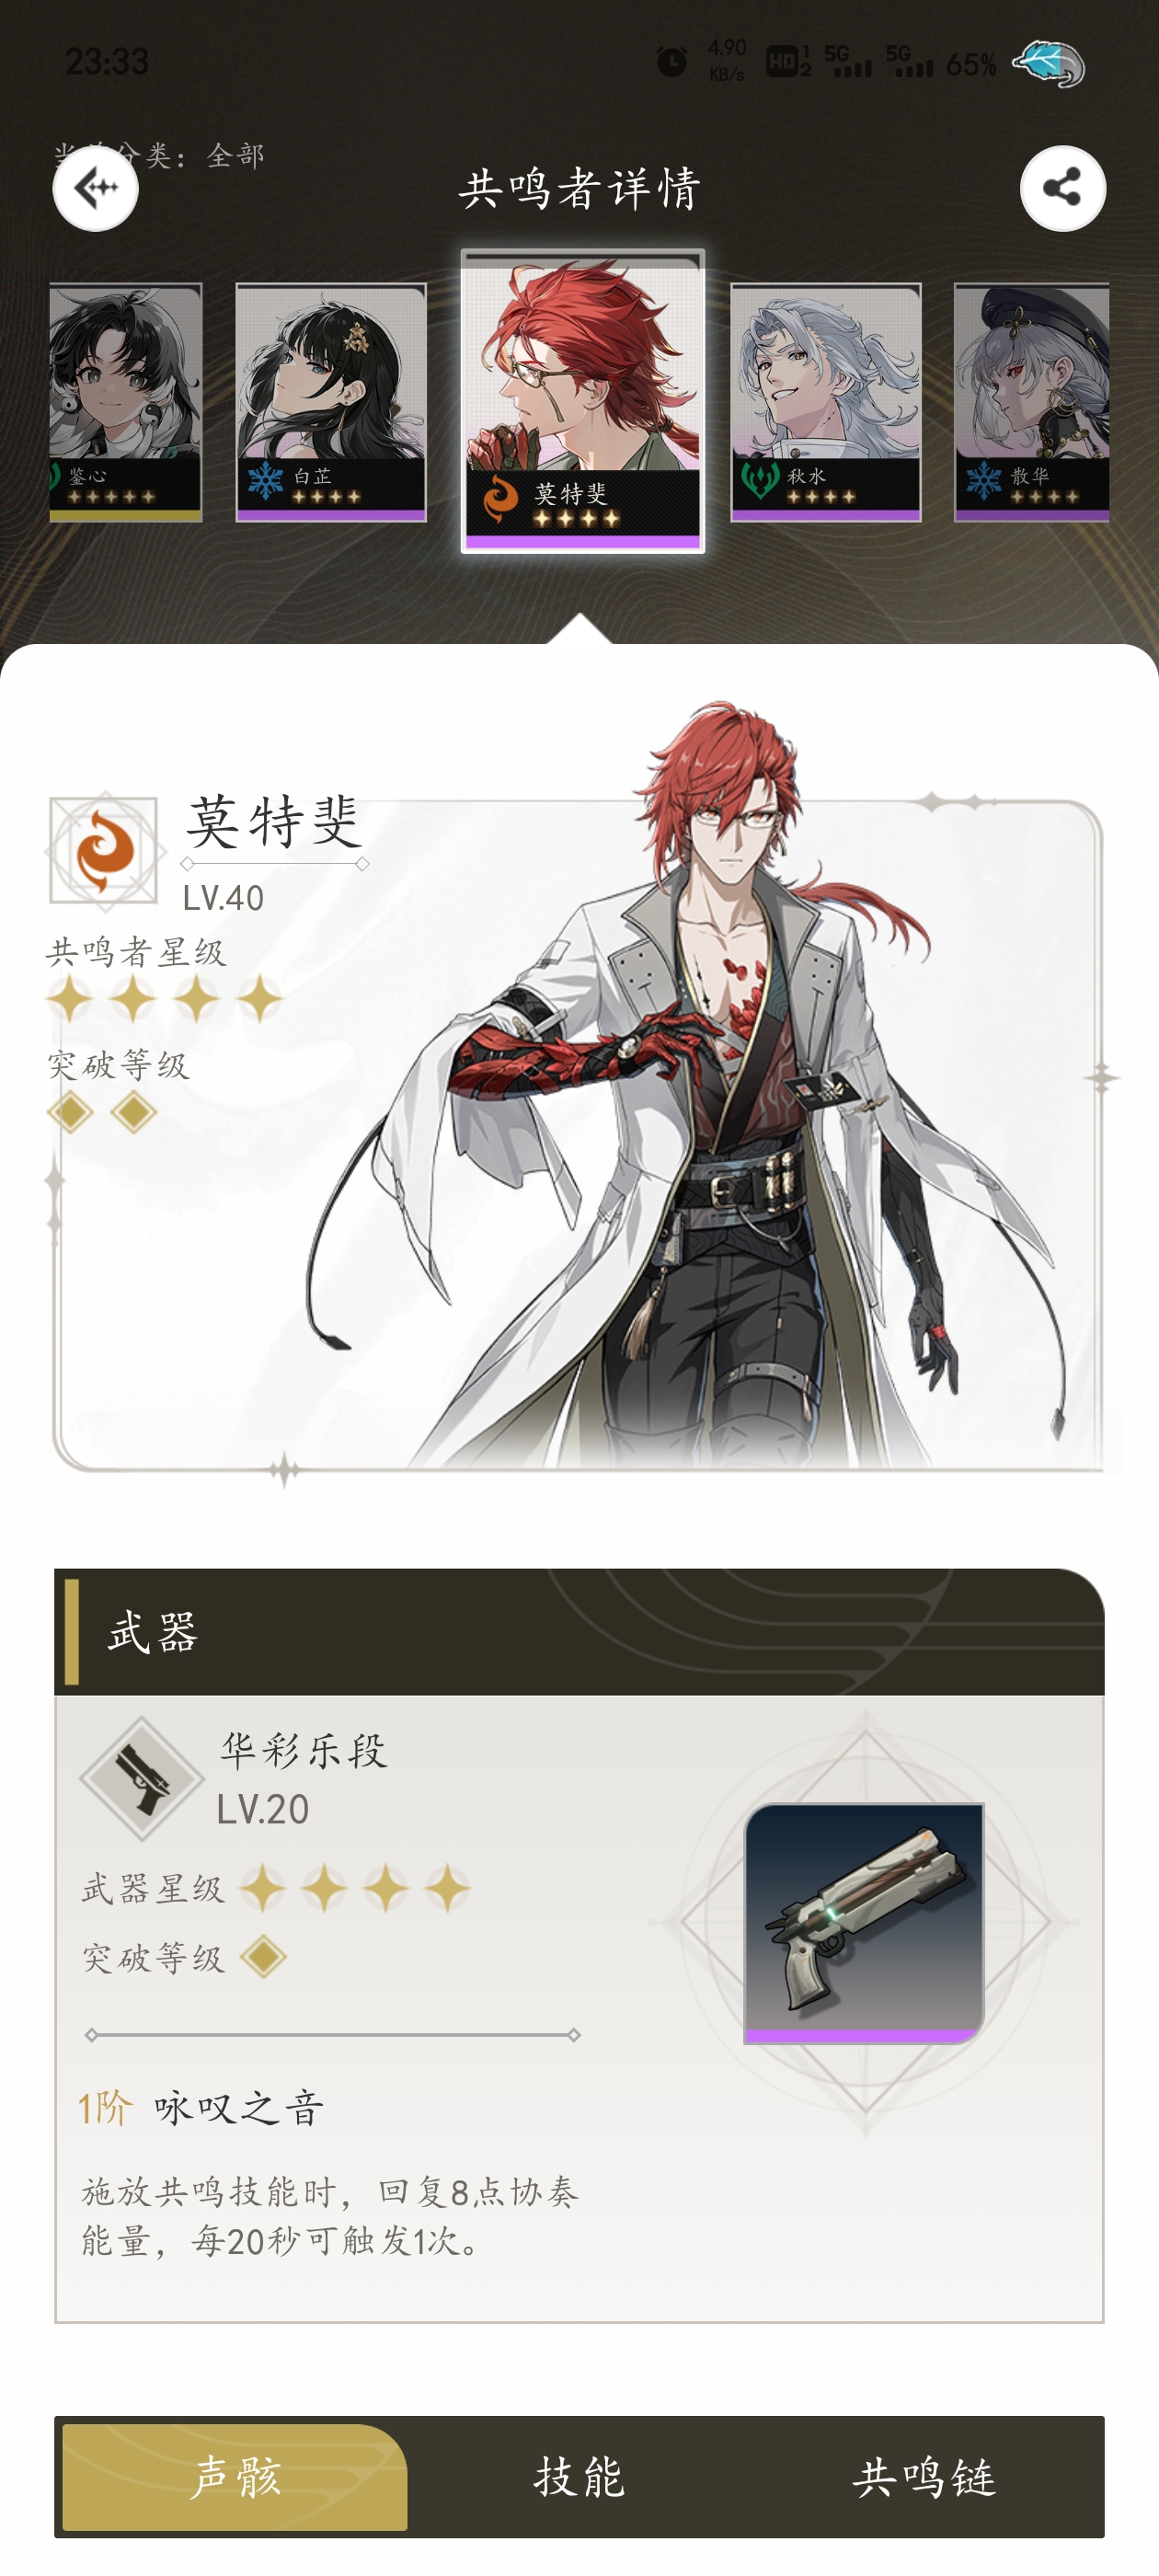Image resolution: width=1159 pixels, height=2576 pixels.
Task: Click the weapon 突破等级 diamond indicator
Action: click(263, 1957)
